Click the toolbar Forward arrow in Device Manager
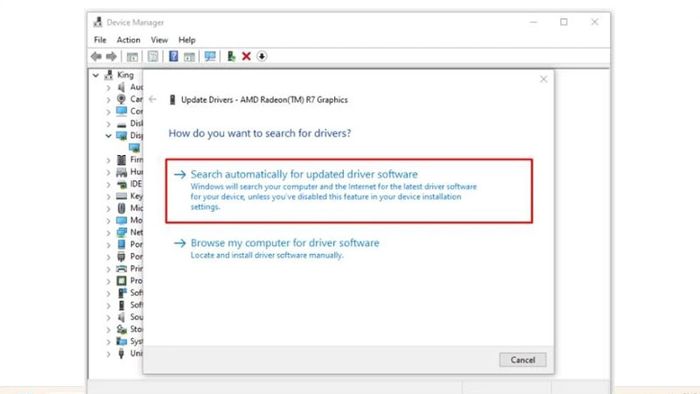 click(x=111, y=56)
